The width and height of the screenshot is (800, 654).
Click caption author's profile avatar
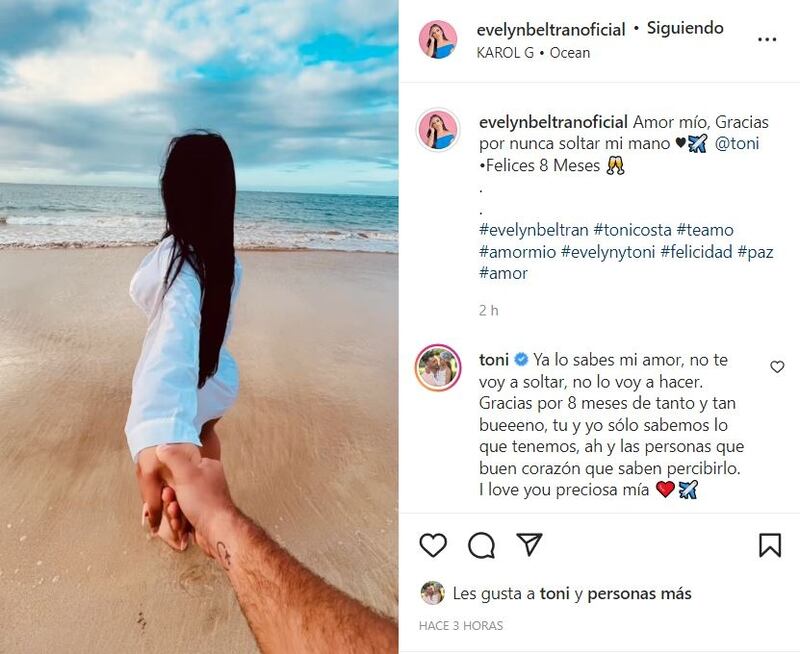(x=438, y=130)
